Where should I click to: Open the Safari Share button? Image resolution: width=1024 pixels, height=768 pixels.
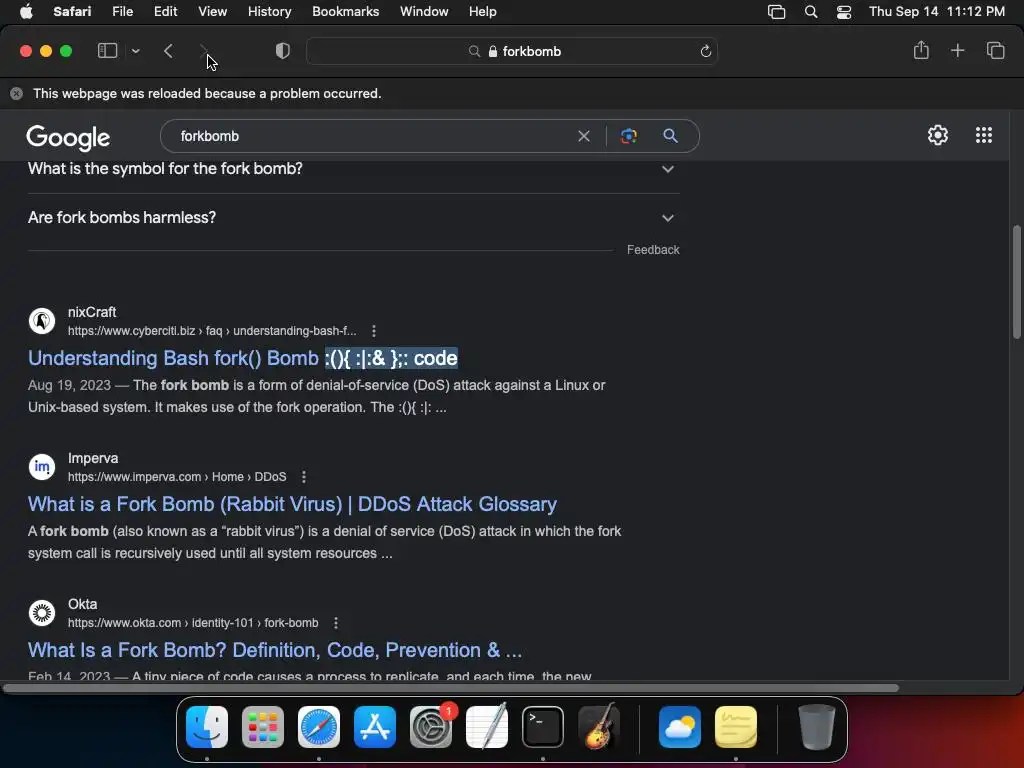(x=921, y=50)
